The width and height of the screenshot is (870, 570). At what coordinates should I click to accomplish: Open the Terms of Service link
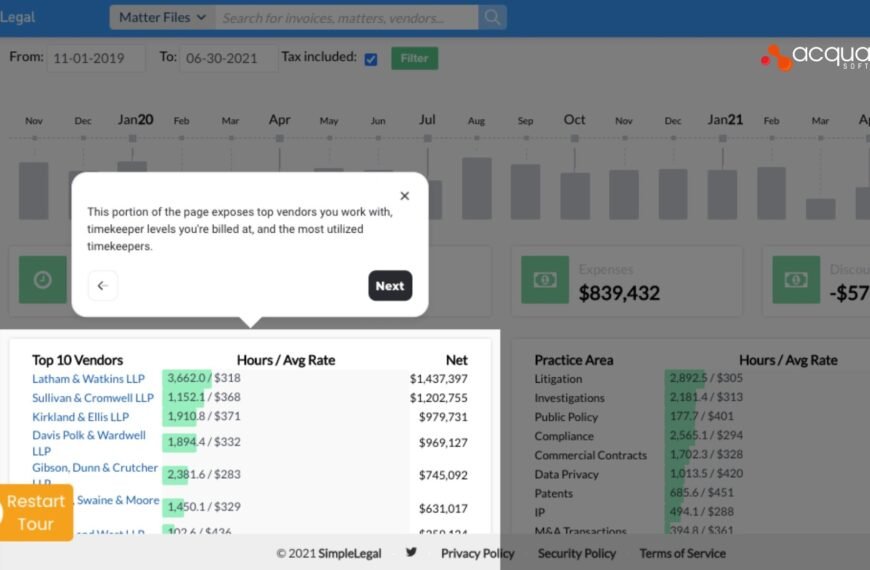[x=682, y=553]
